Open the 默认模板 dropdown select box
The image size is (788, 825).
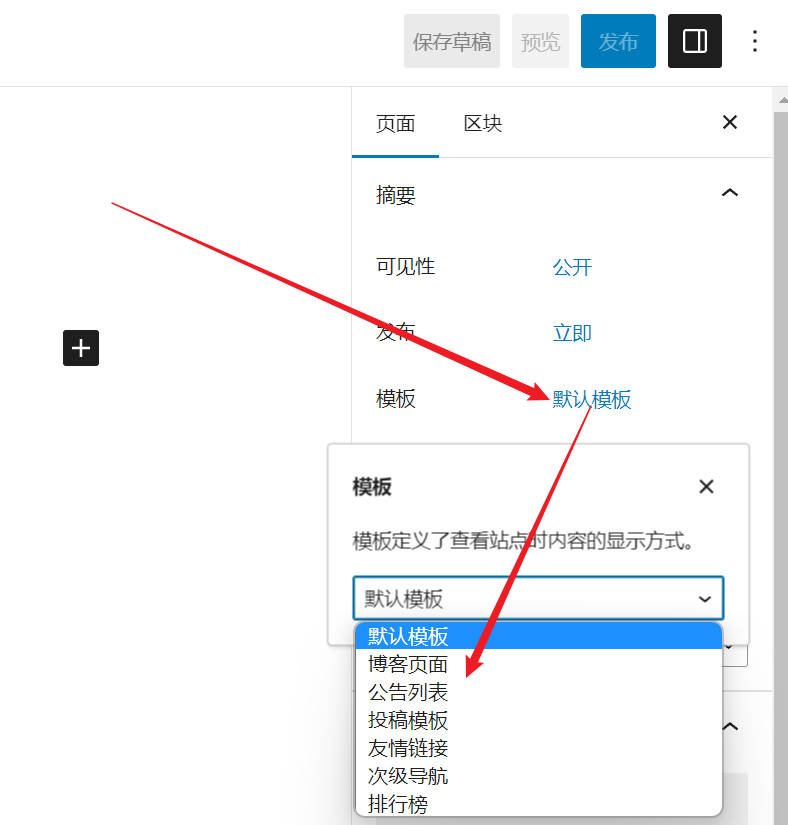[x=537, y=598]
